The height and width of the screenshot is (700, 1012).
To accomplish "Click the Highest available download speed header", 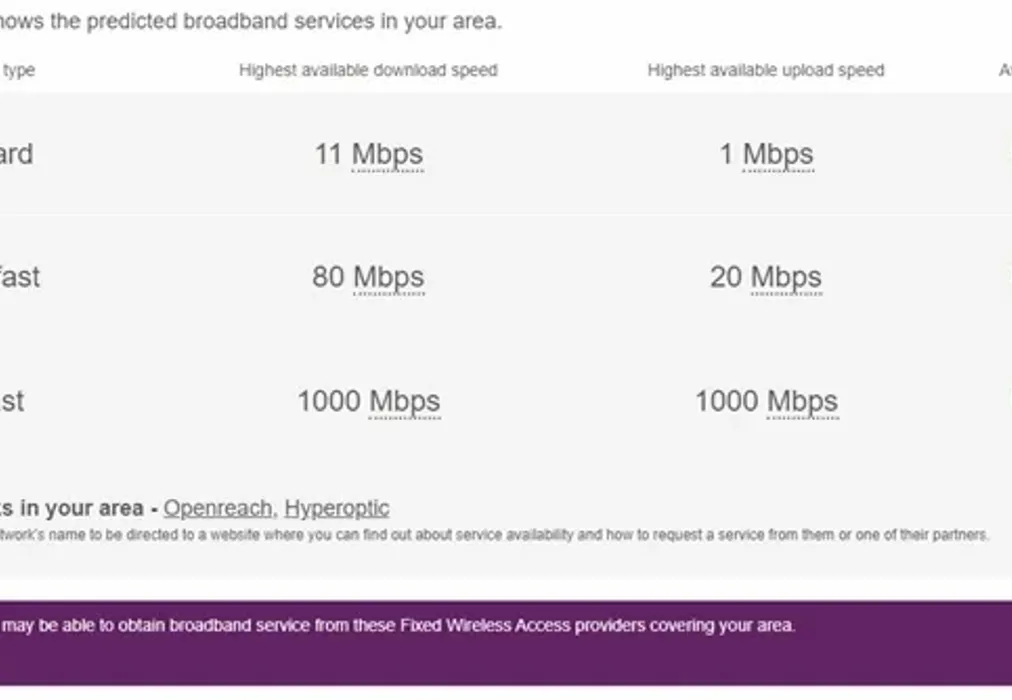I will [x=367, y=70].
